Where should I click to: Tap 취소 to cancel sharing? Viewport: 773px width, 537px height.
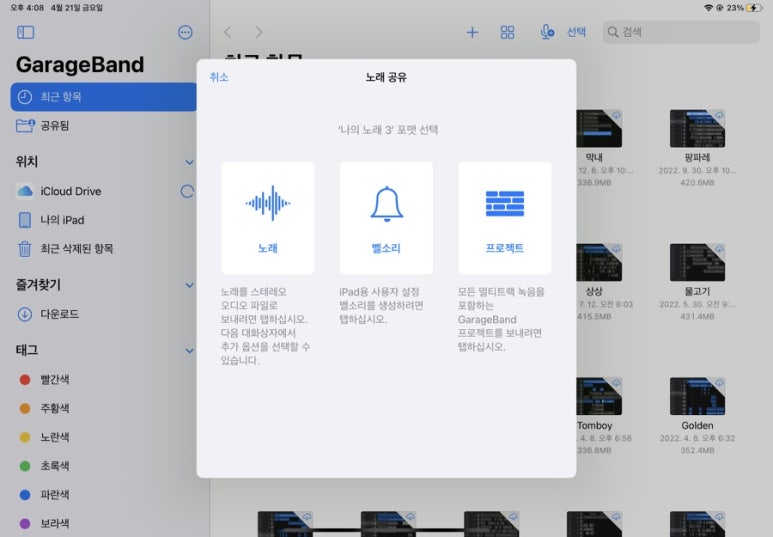[219, 77]
